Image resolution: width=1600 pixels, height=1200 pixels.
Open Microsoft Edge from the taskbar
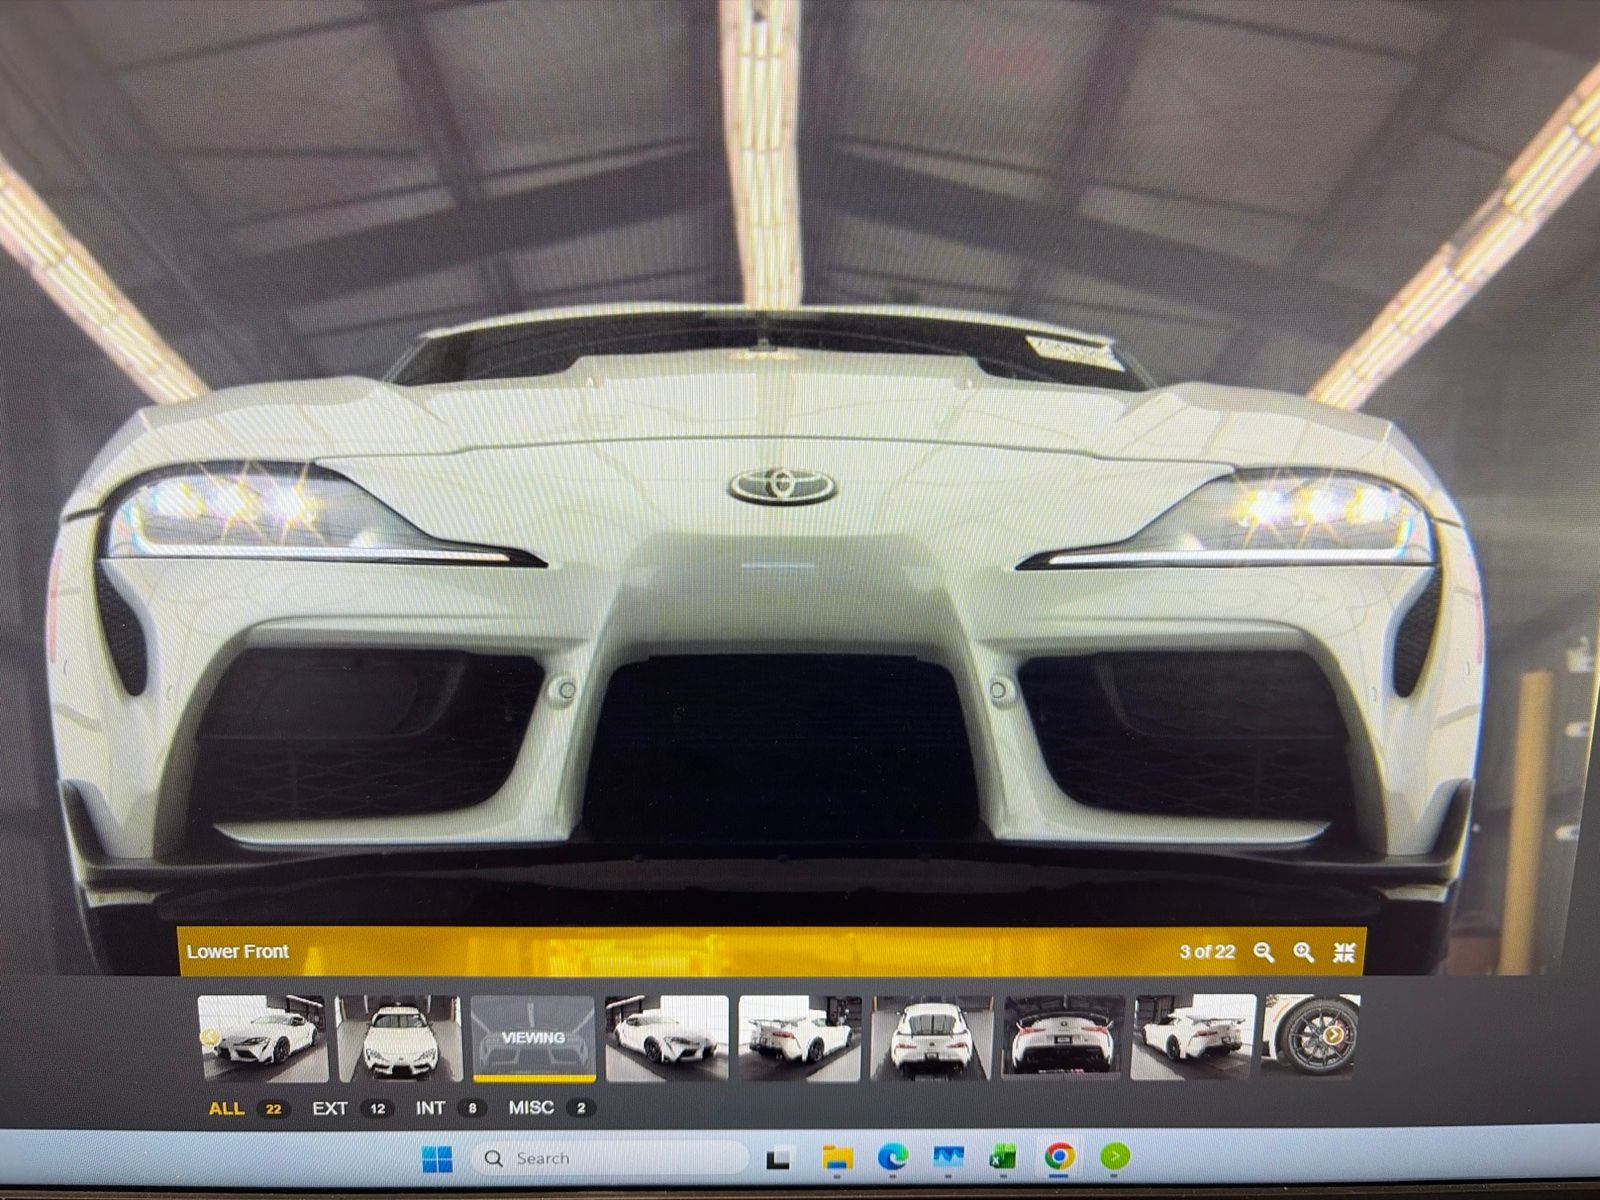tap(892, 1158)
